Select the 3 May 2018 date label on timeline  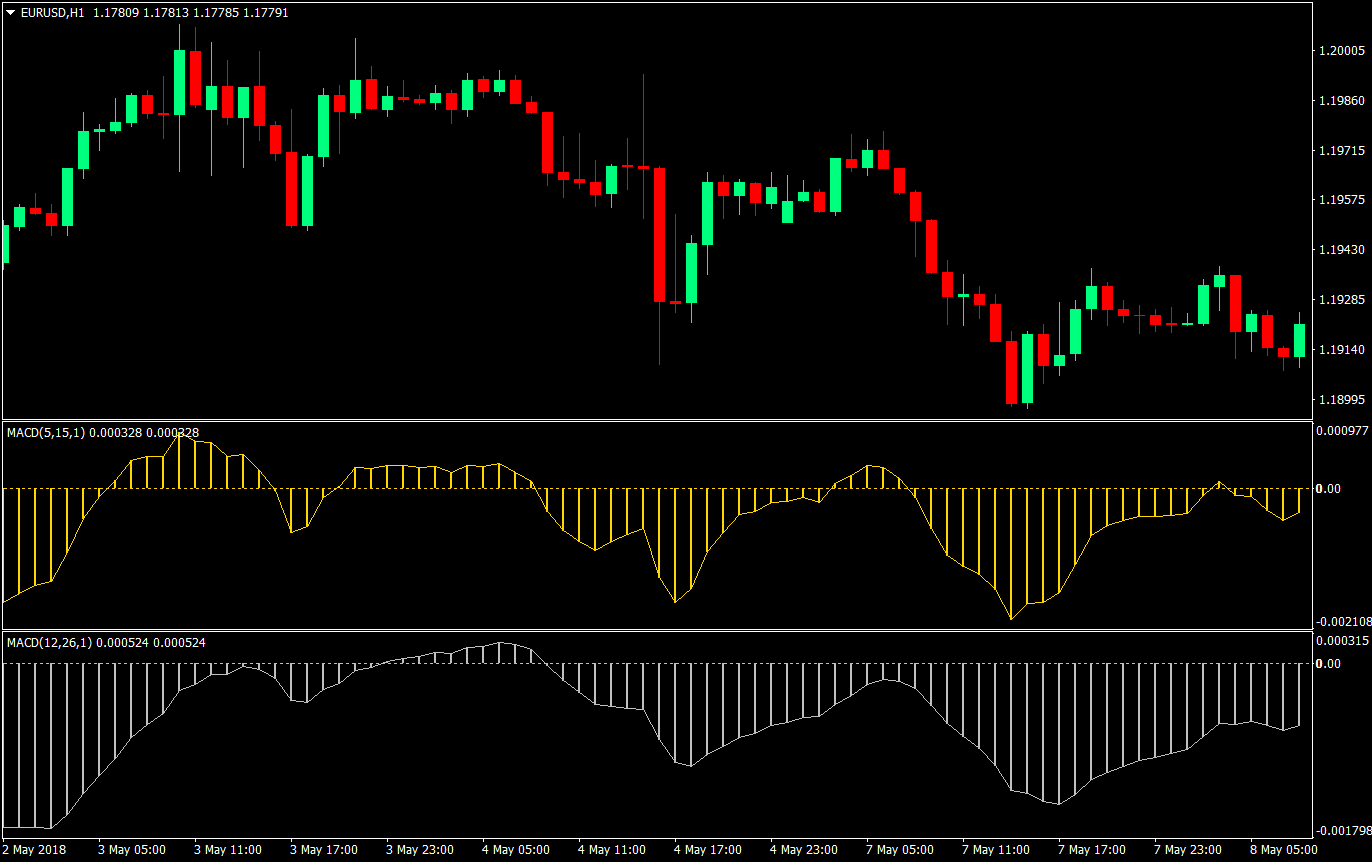pos(31,849)
